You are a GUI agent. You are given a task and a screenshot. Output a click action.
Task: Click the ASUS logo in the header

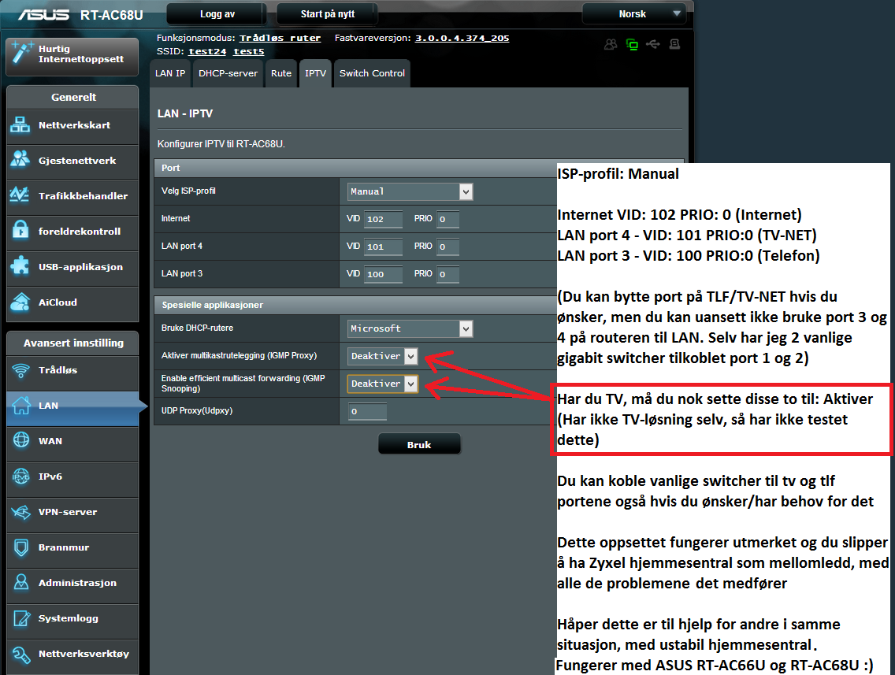43,14
